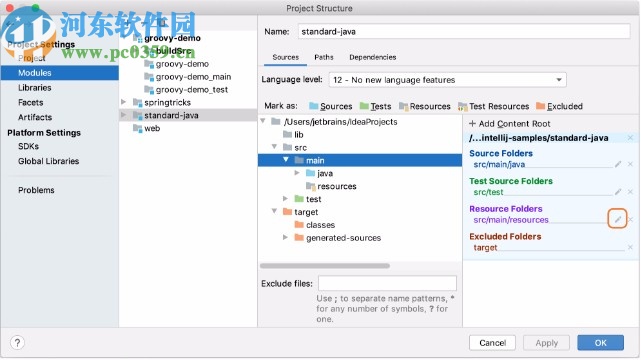Expand the generated-sources folder node
Image resolution: width=641 pixels, height=360 pixels.
coord(285,237)
